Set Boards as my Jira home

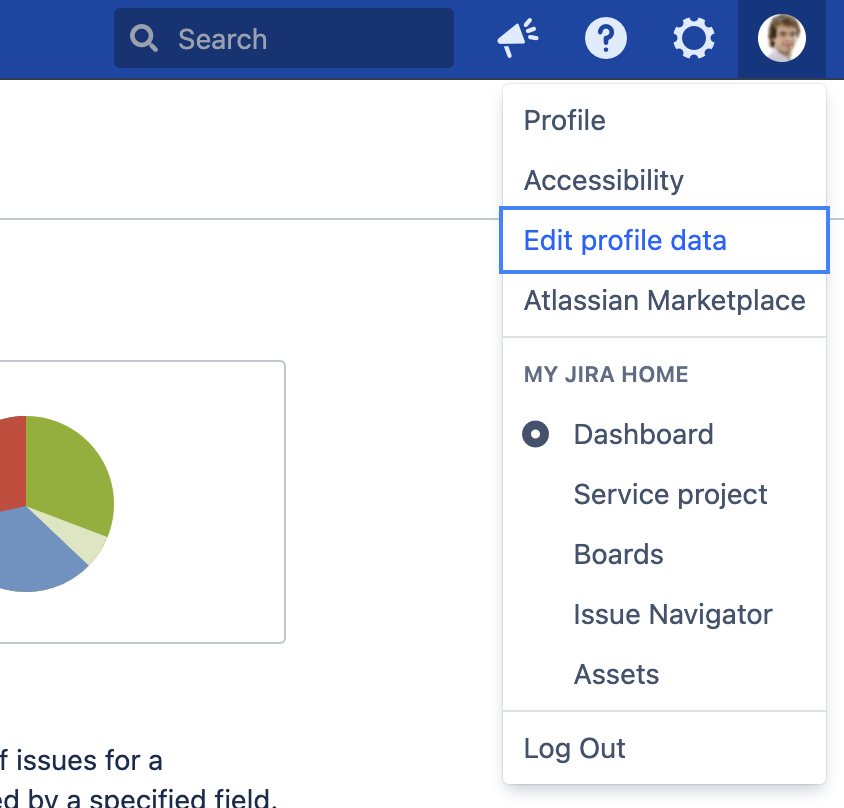click(x=618, y=555)
